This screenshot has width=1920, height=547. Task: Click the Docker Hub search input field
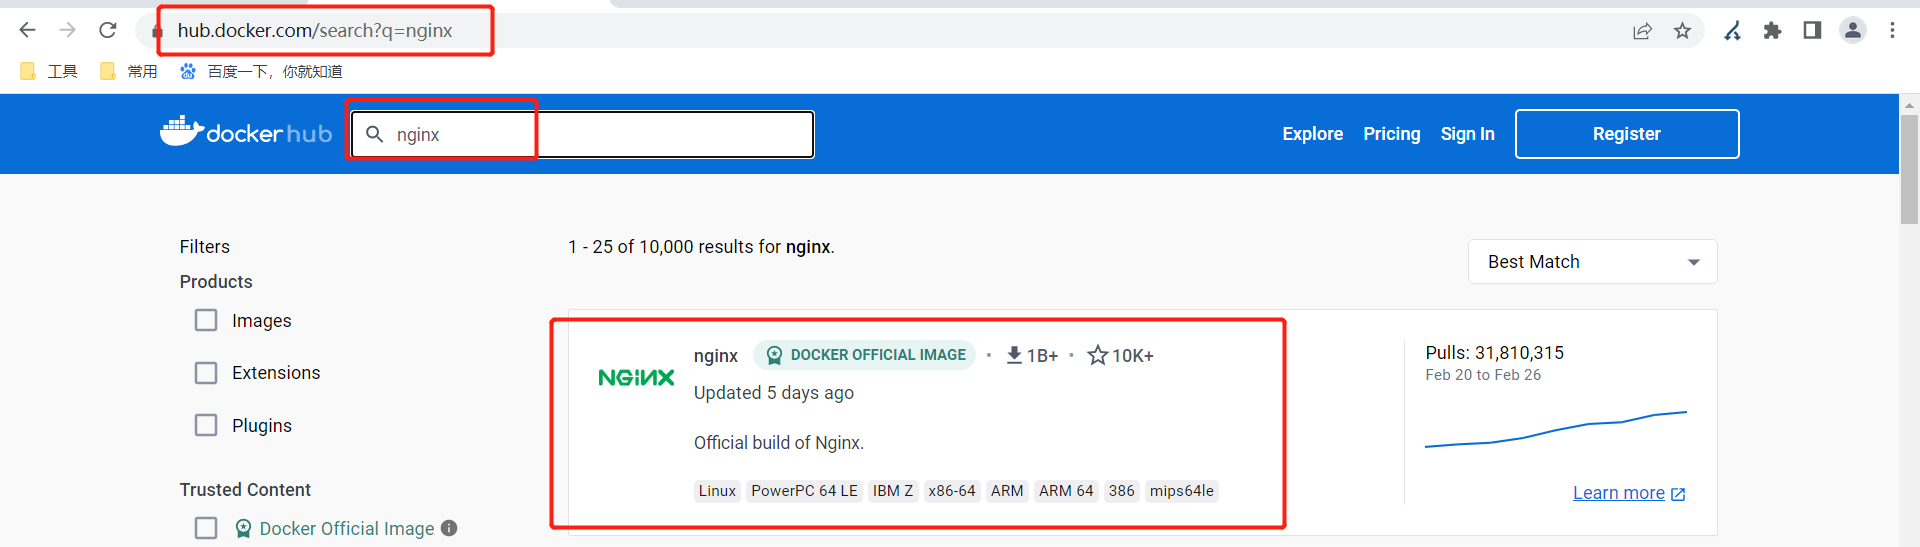point(582,134)
